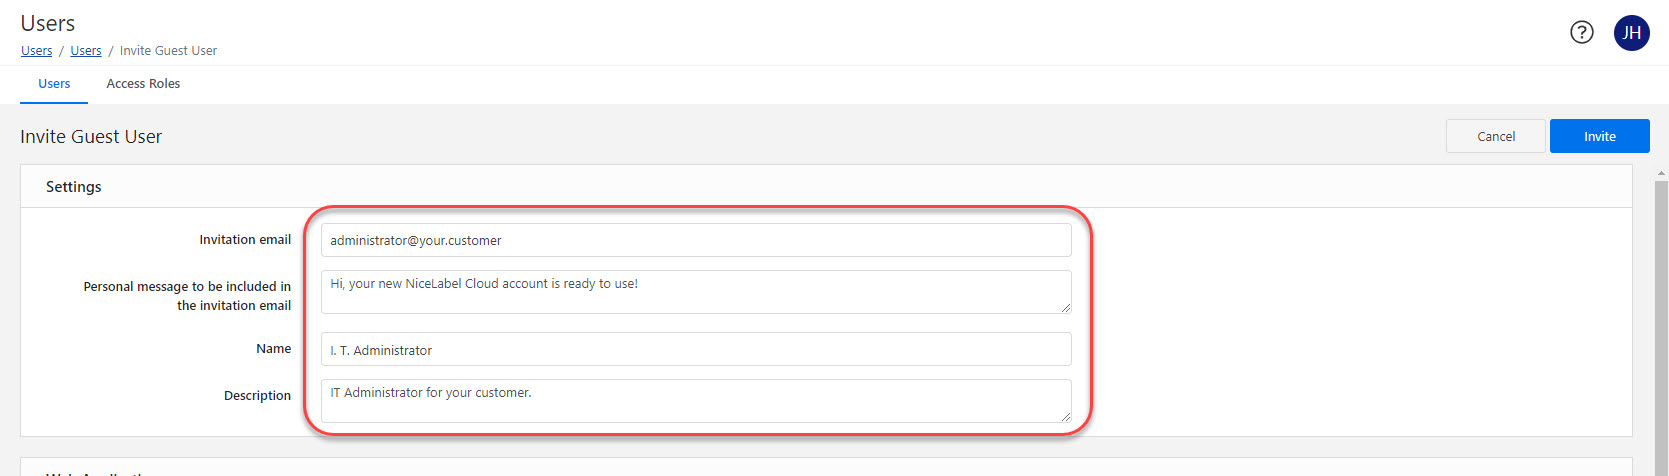Click into the personal message text area
Viewport: 1669px width, 476px height.
coord(695,291)
